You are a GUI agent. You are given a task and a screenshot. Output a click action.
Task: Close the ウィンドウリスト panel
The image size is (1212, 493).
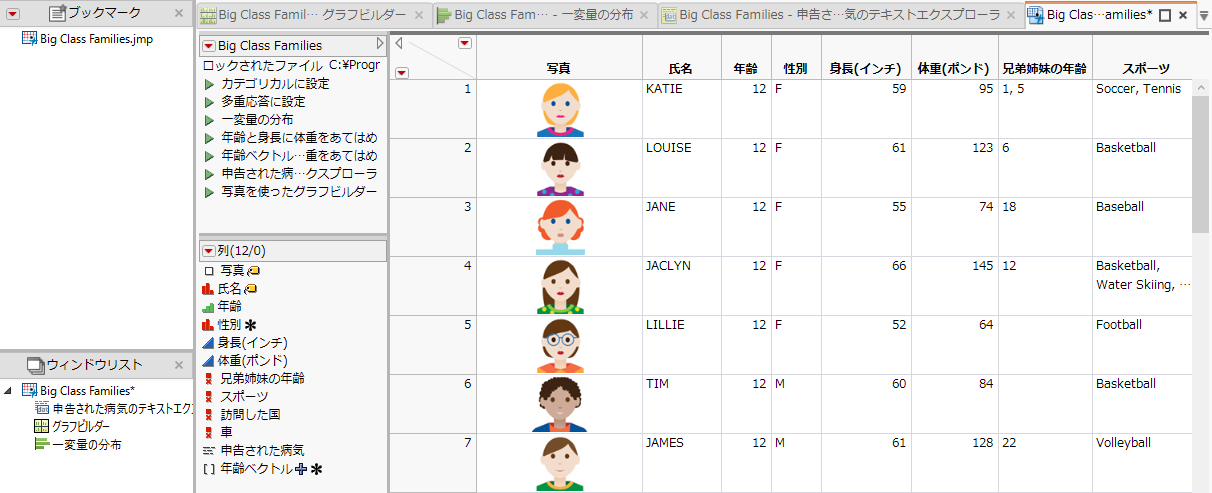(178, 365)
